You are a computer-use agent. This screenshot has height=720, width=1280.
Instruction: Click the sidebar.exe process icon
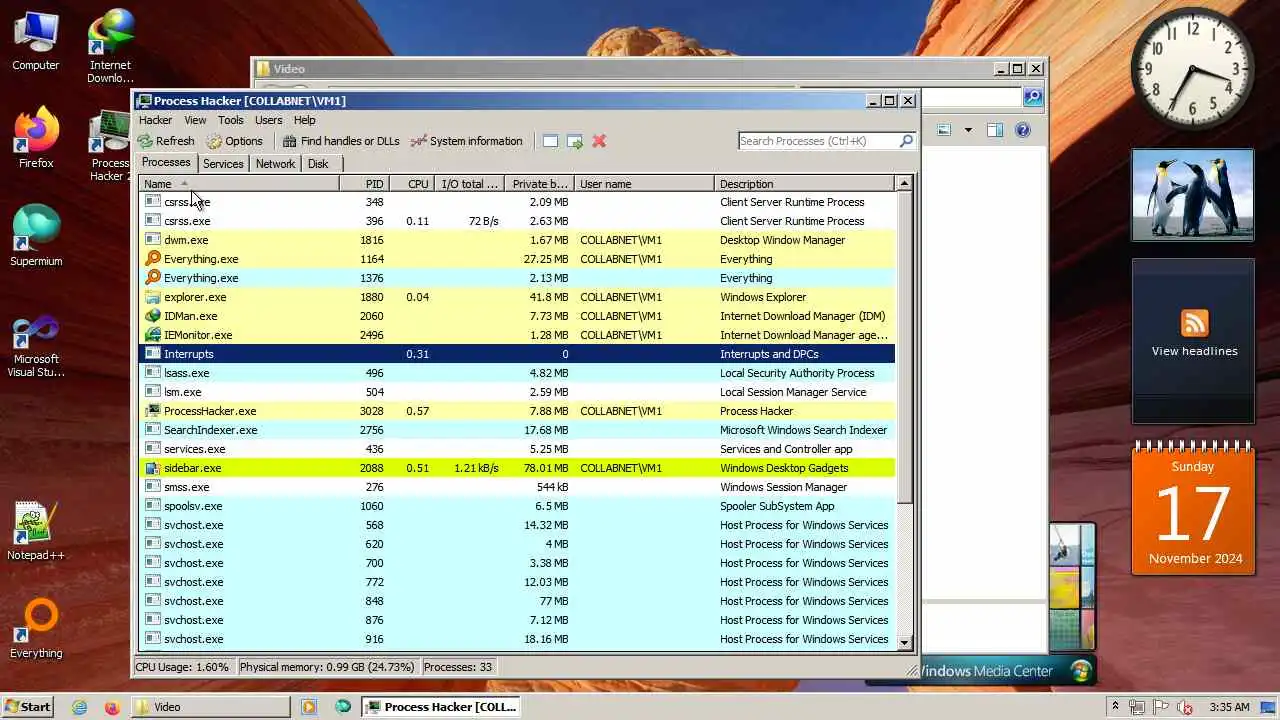(153, 468)
